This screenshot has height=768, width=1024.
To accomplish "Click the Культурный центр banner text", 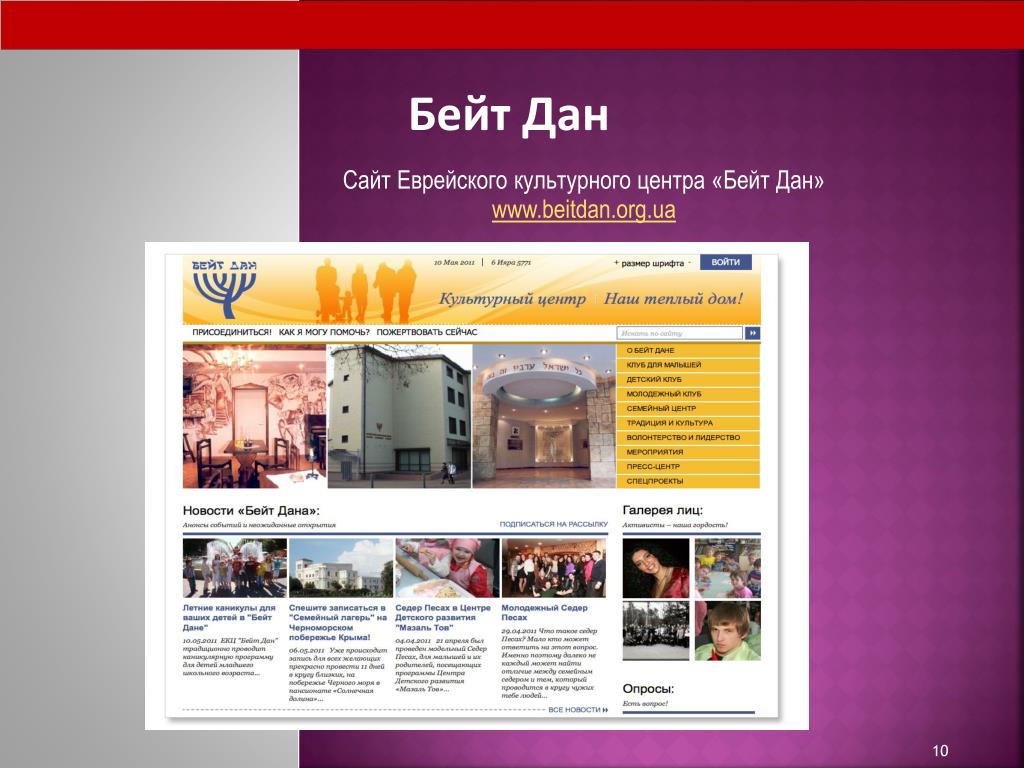I will 513,299.
